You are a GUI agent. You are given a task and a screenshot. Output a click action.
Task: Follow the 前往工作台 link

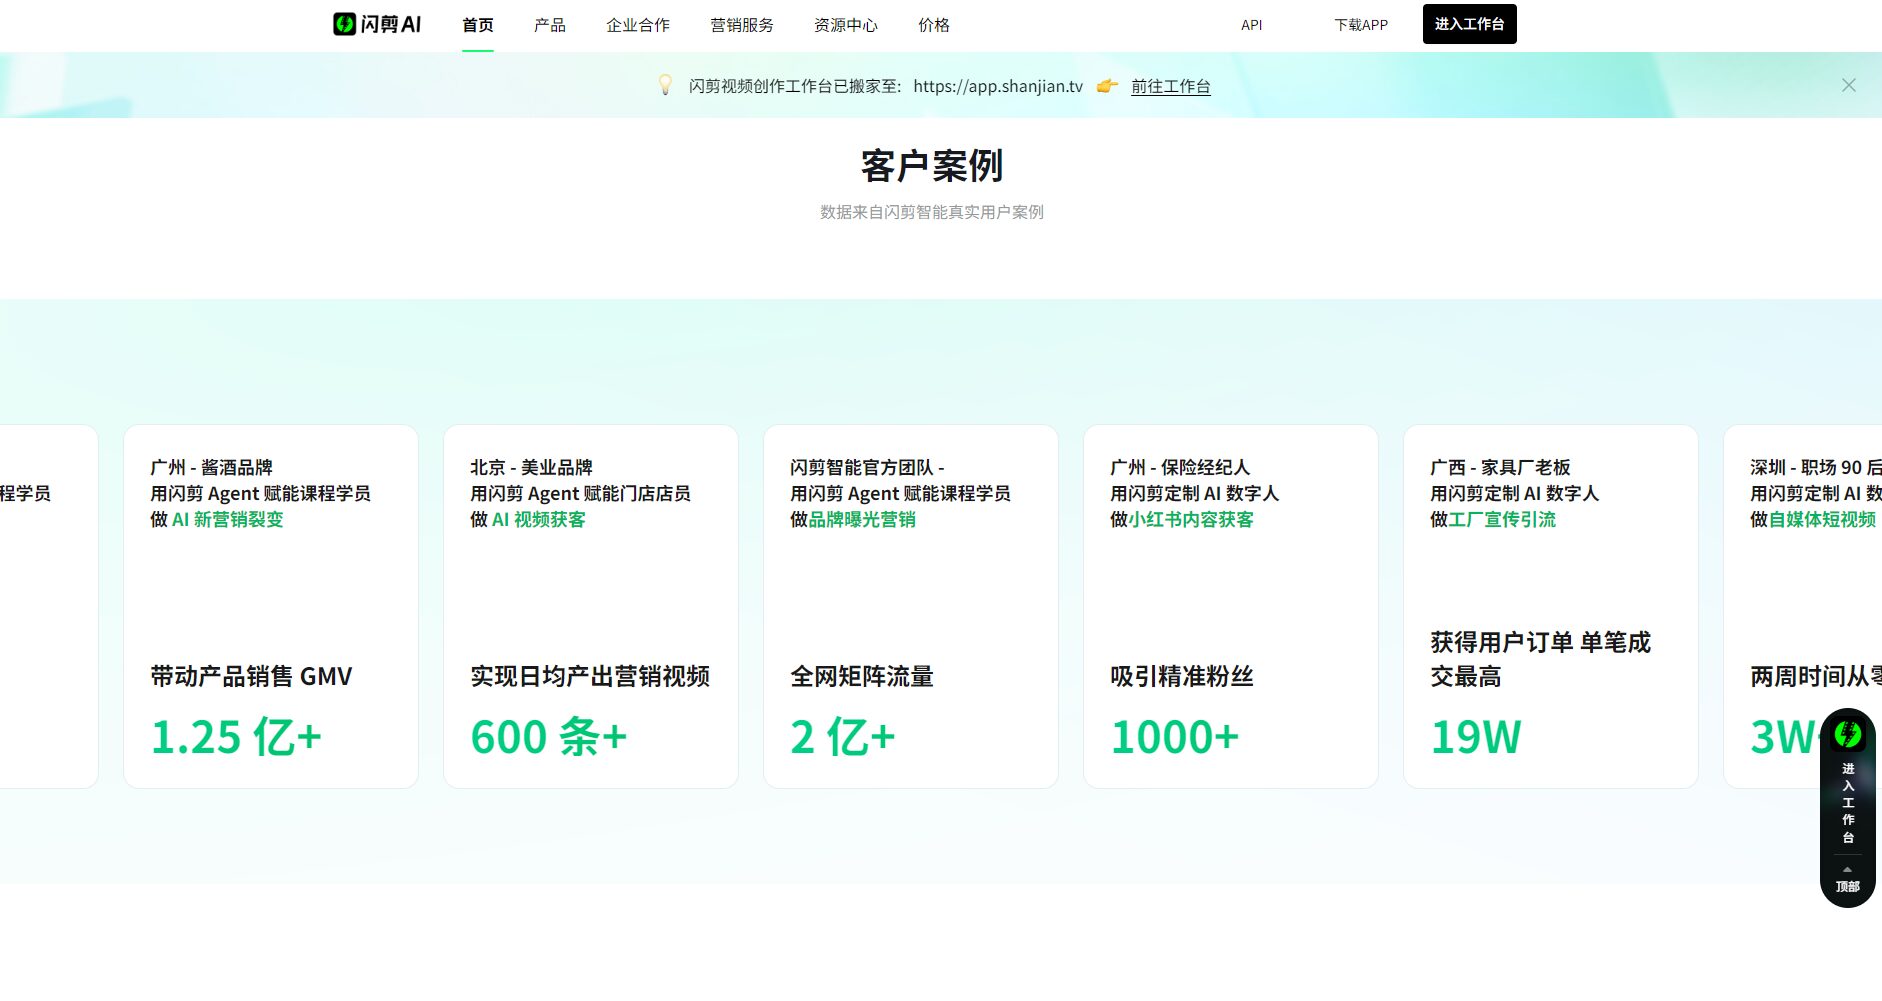(x=1171, y=86)
